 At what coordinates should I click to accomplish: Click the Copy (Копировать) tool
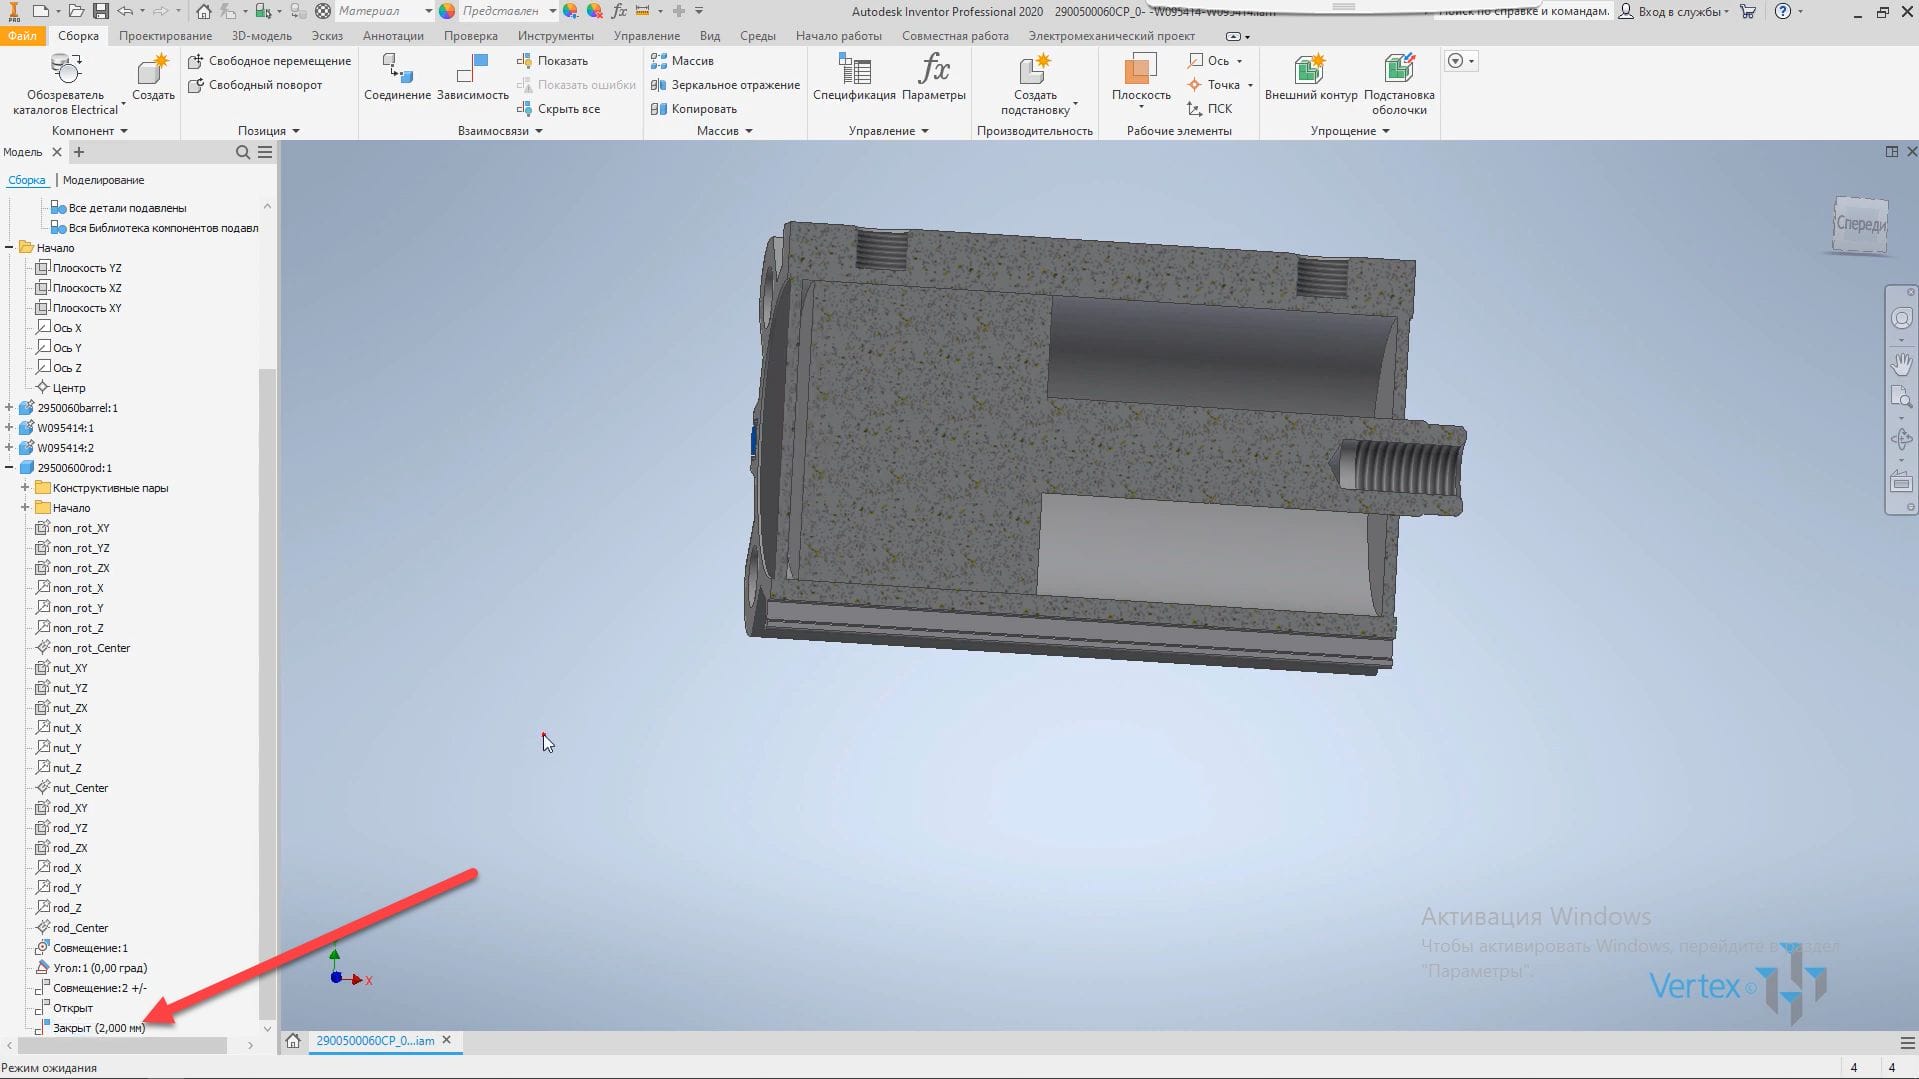pyautogui.click(x=694, y=109)
